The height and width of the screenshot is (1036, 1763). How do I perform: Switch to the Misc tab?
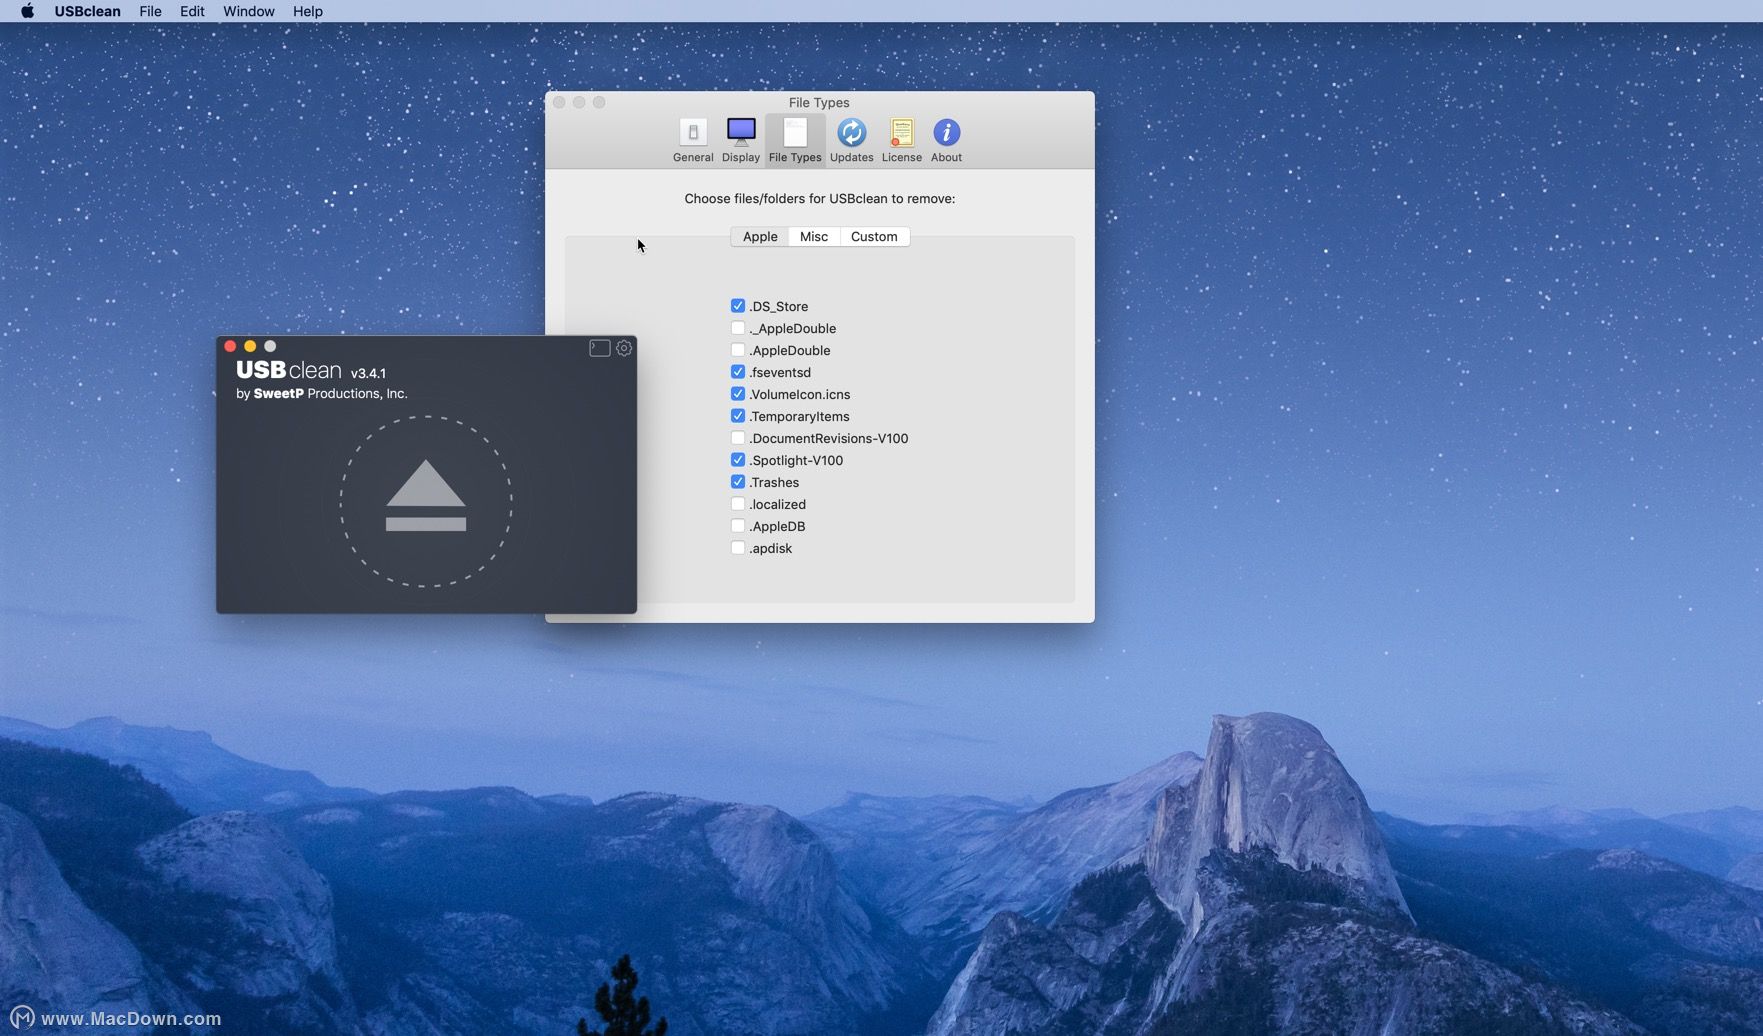tap(814, 237)
